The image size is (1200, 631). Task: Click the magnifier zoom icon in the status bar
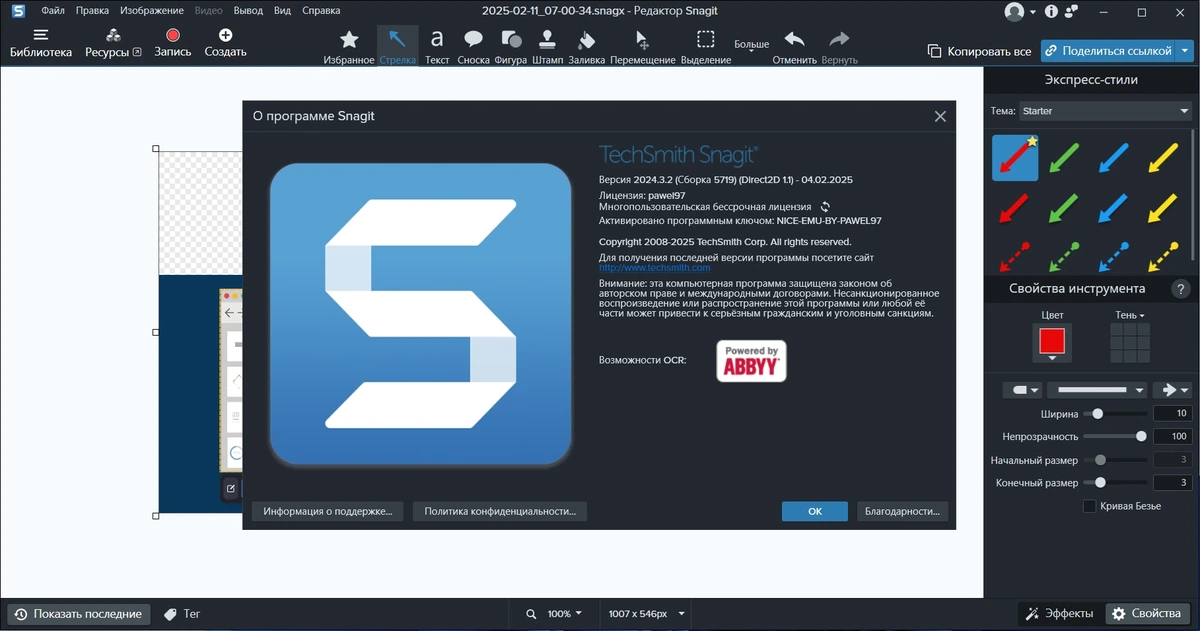(x=530, y=613)
